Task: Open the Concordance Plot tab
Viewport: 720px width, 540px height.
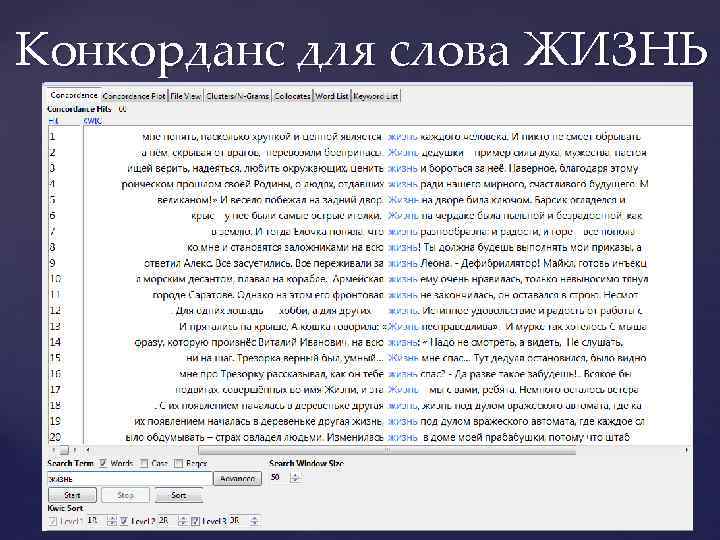Action: click(x=134, y=96)
